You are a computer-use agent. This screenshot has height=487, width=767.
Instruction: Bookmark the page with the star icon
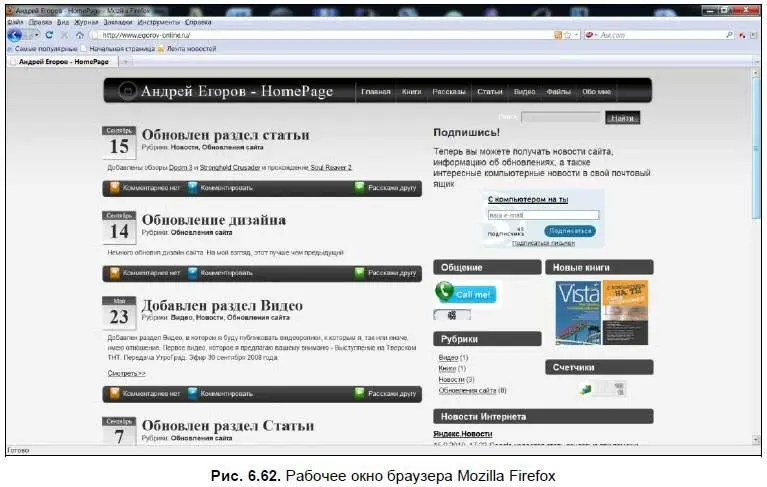point(567,35)
